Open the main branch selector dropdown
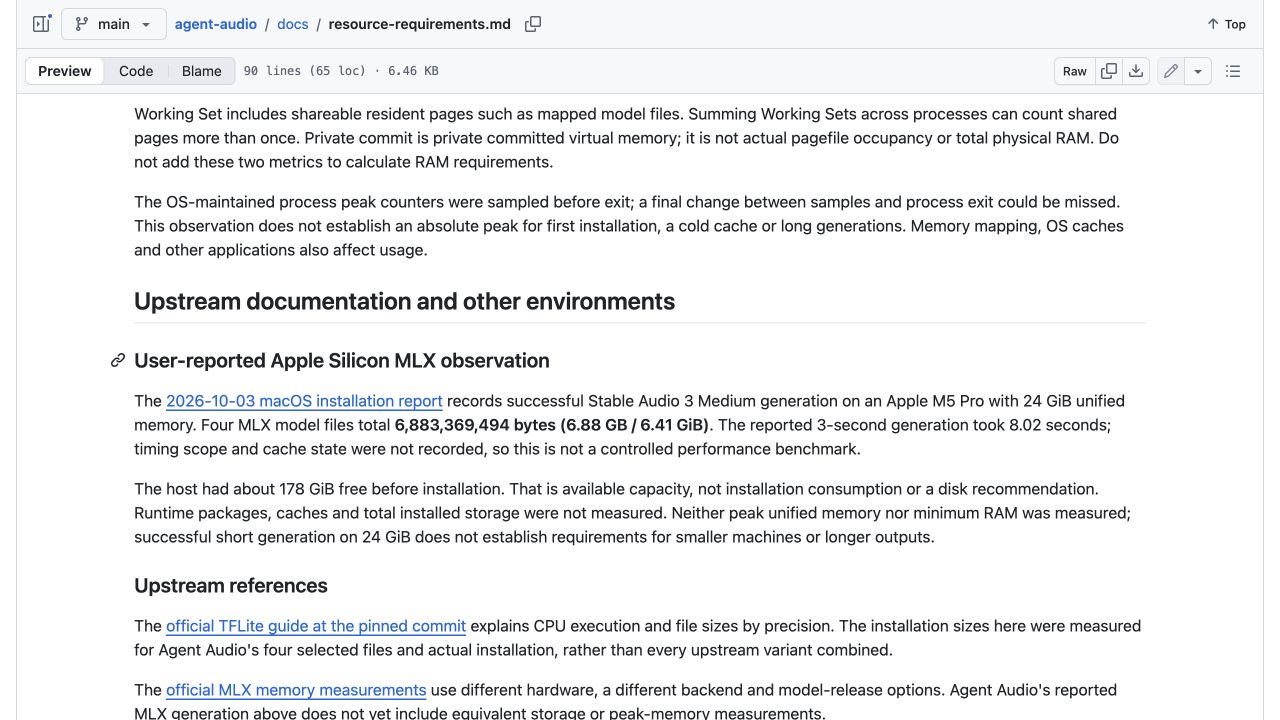Image resolution: width=1280 pixels, height=720 pixels. (x=113, y=24)
